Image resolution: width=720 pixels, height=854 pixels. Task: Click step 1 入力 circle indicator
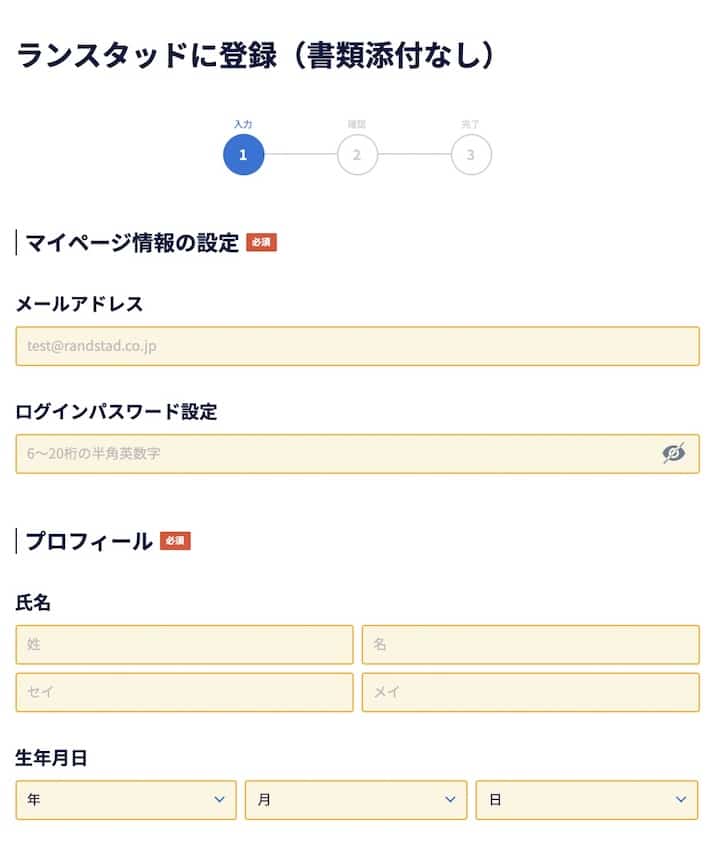coord(243,155)
